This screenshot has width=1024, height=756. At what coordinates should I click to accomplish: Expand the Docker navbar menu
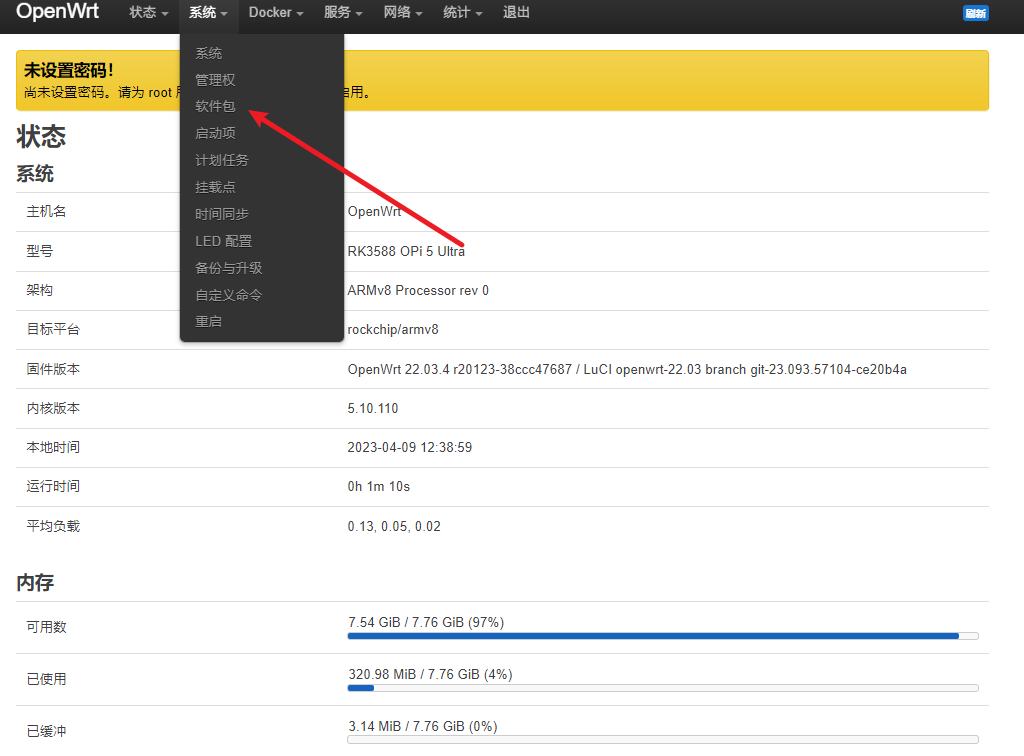(x=276, y=12)
